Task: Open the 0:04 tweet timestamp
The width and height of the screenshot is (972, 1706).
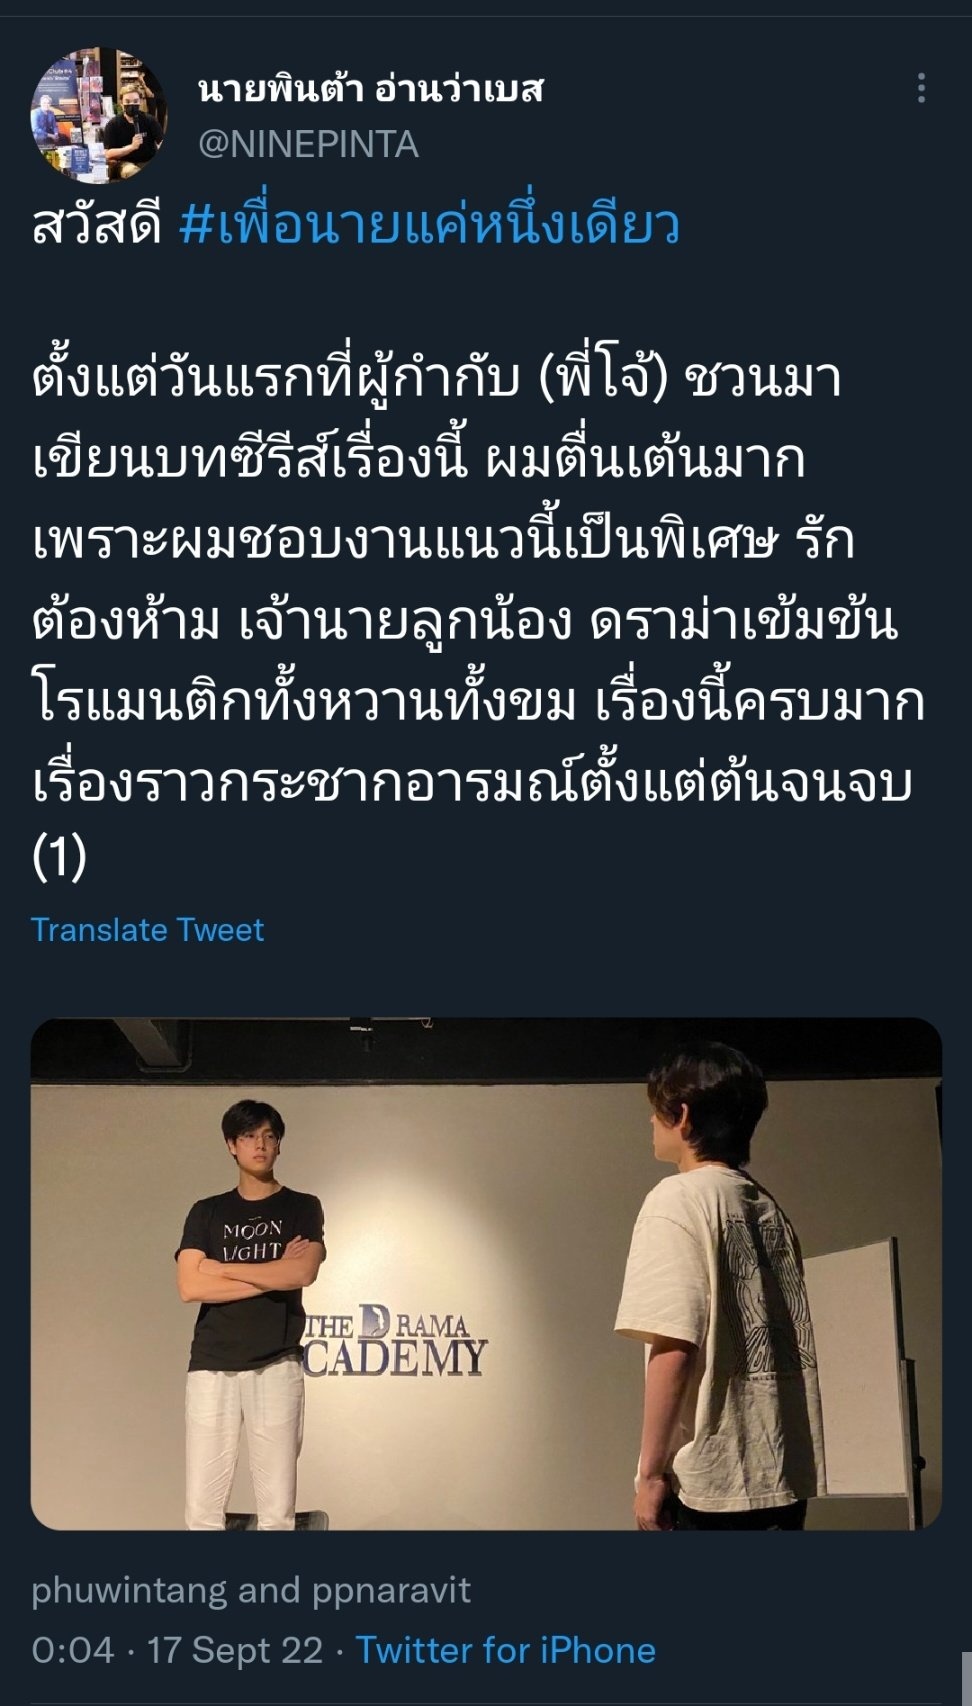Action: click(x=73, y=1650)
